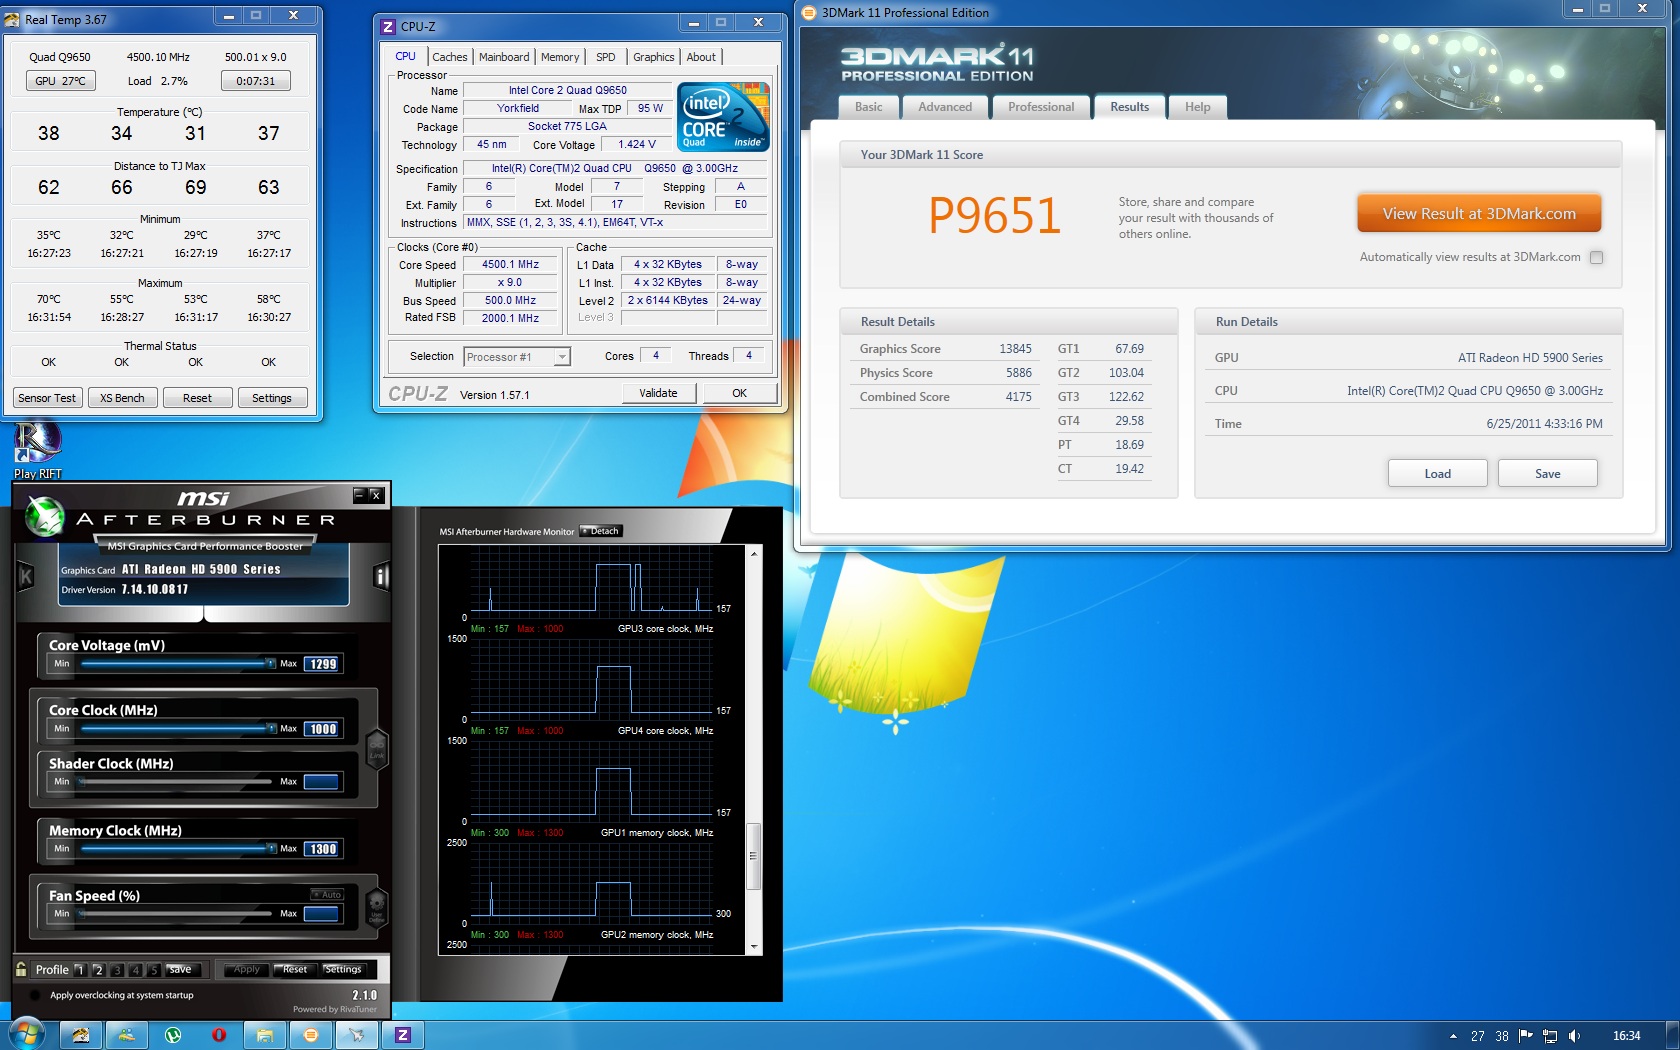1680x1050 pixels.
Task: Show hidden tray icons arrow
Action: point(1453,1036)
